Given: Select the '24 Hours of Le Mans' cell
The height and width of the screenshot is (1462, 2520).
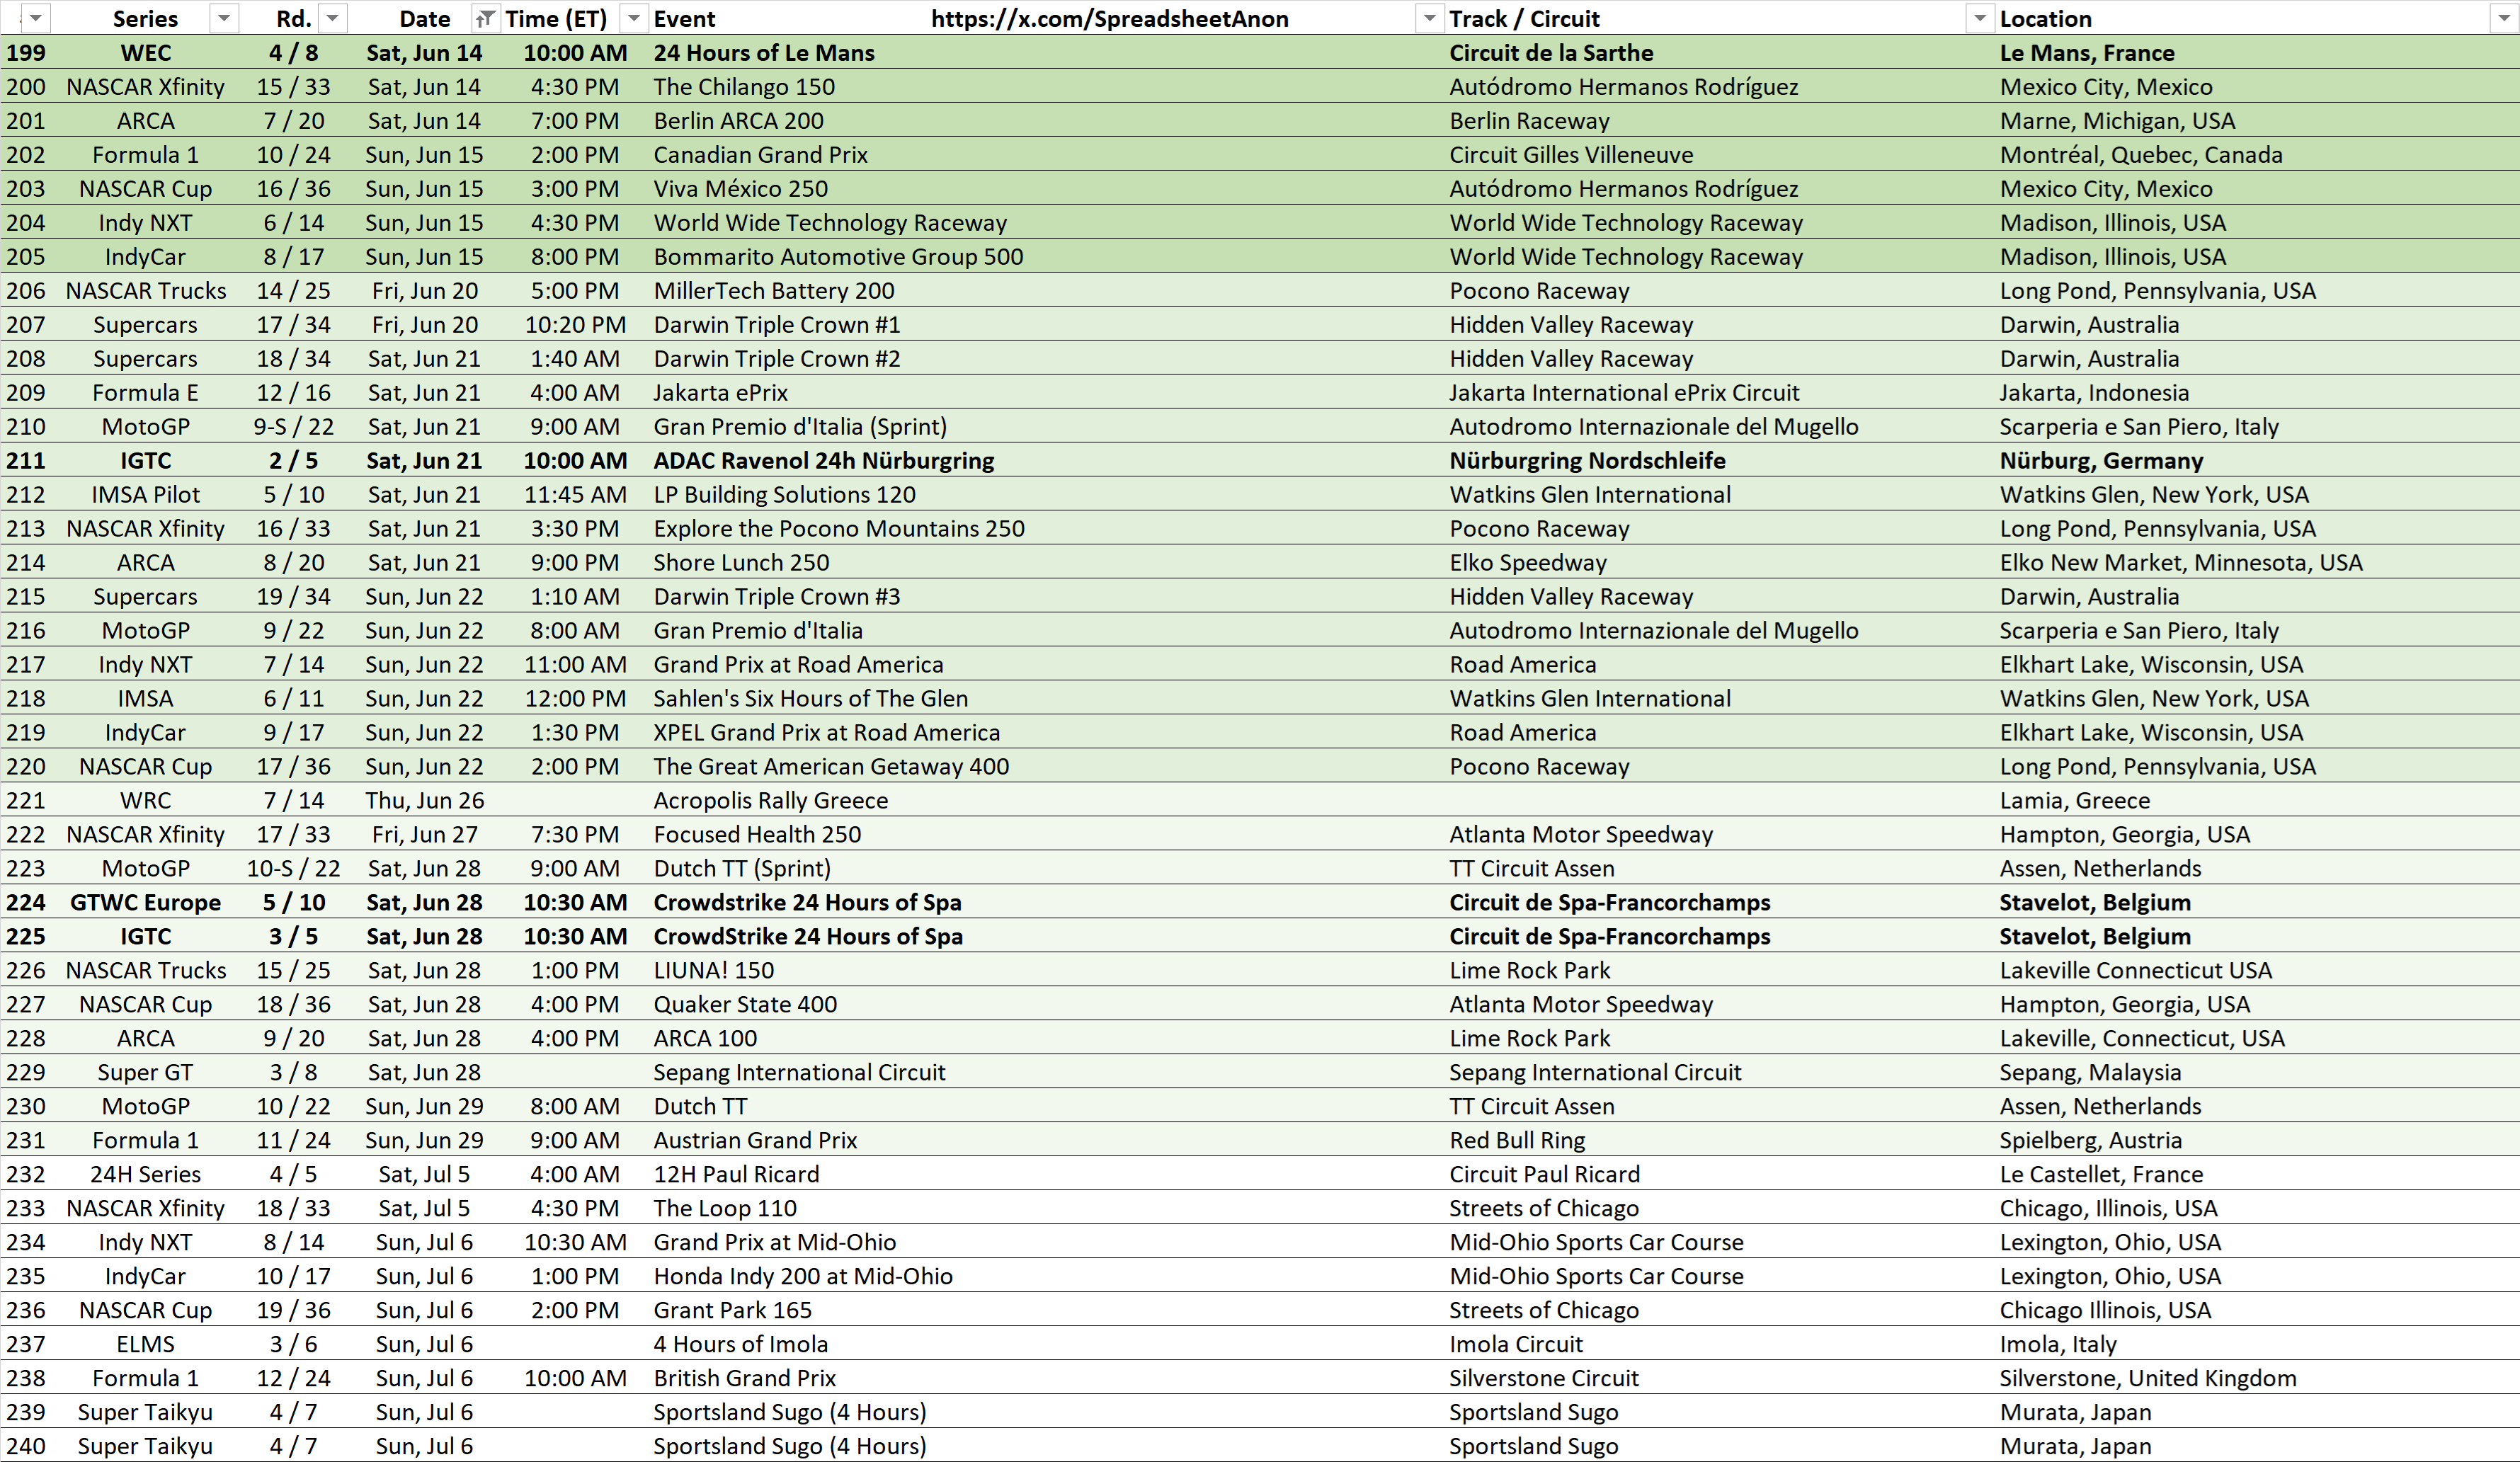Looking at the screenshot, I should pos(764,53).
